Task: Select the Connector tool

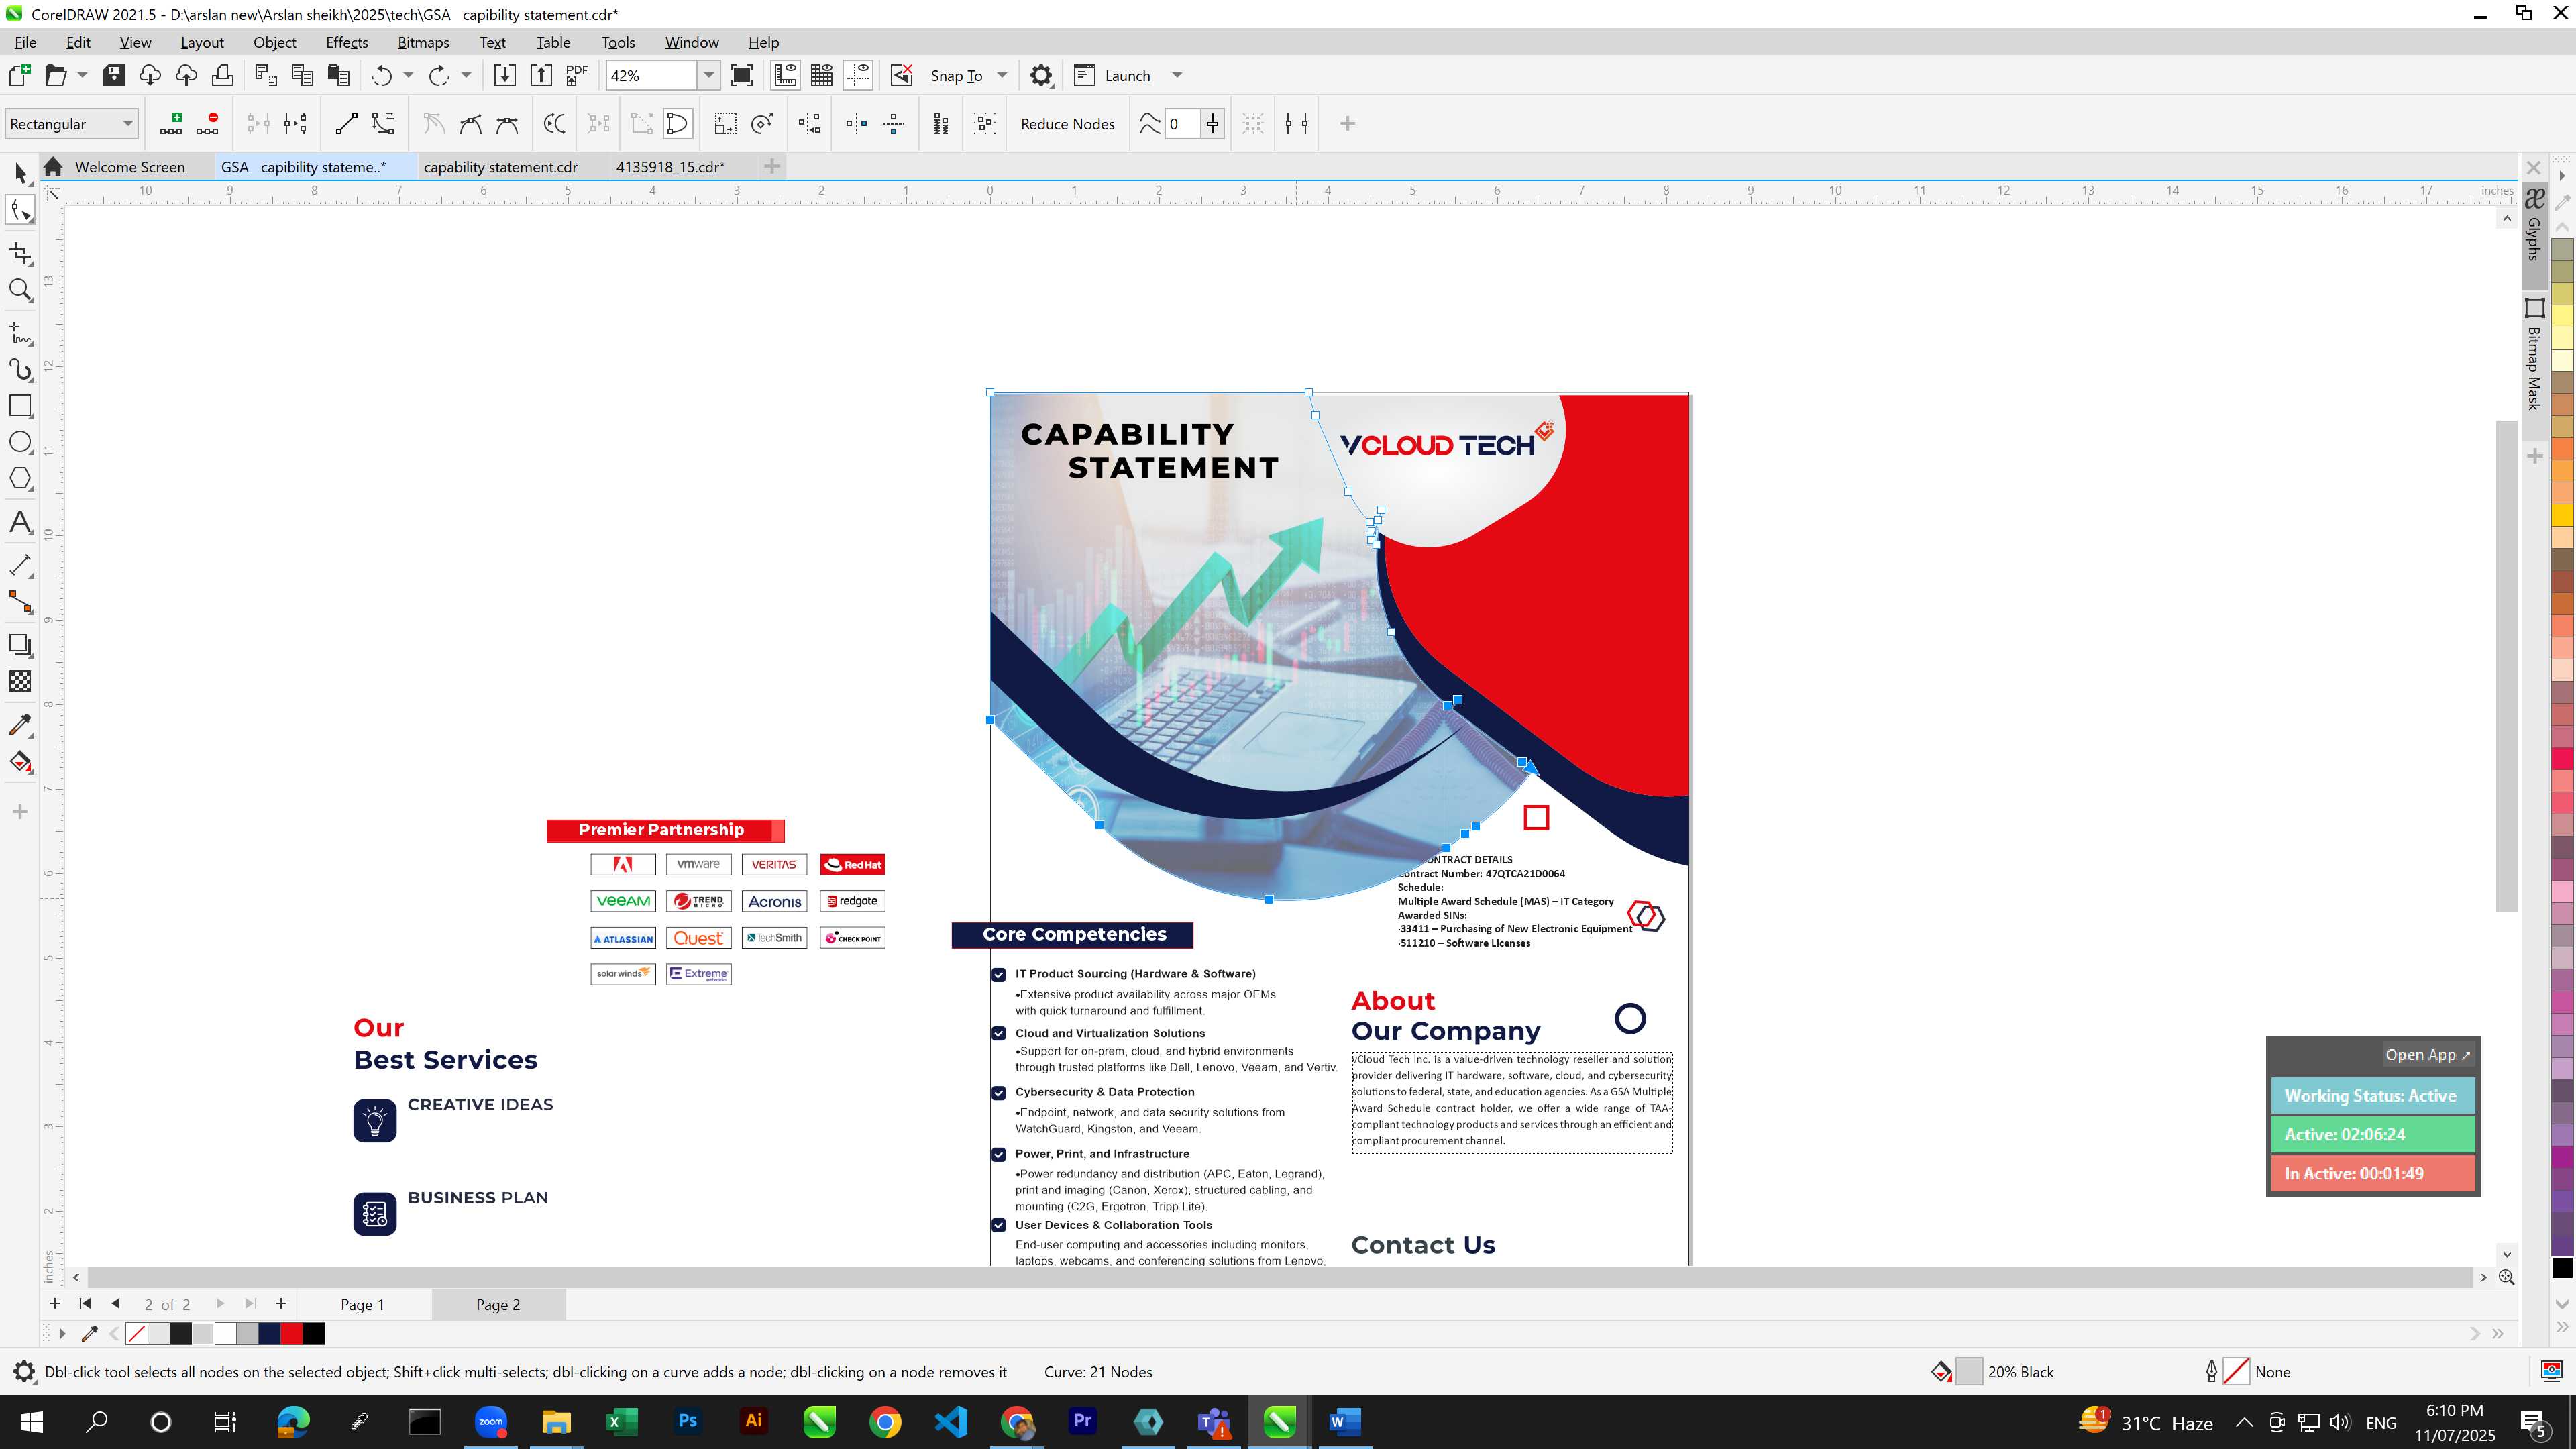Action: [x=20, y=602]
